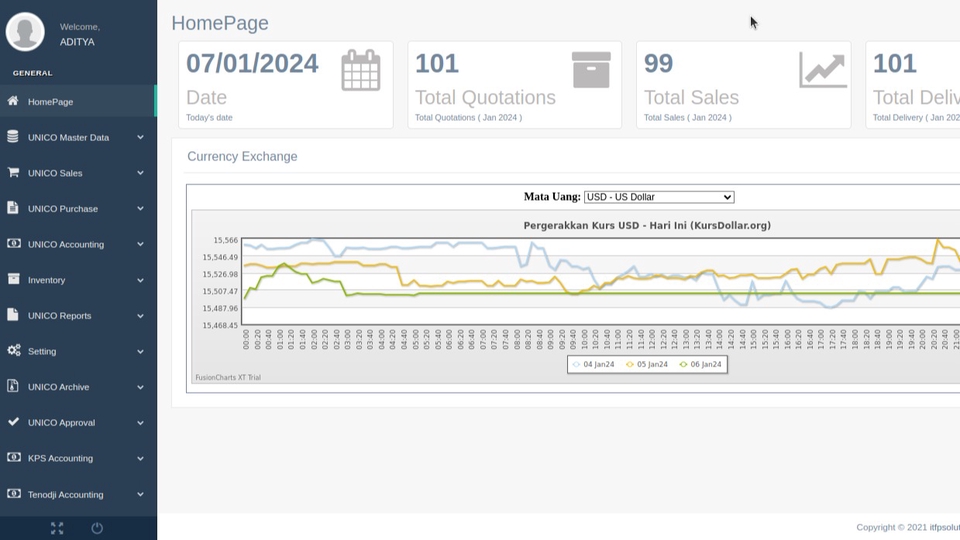Click the UNICO Archive file icon
Viewport: 960px width, 540px height.
tap(13, 386)
